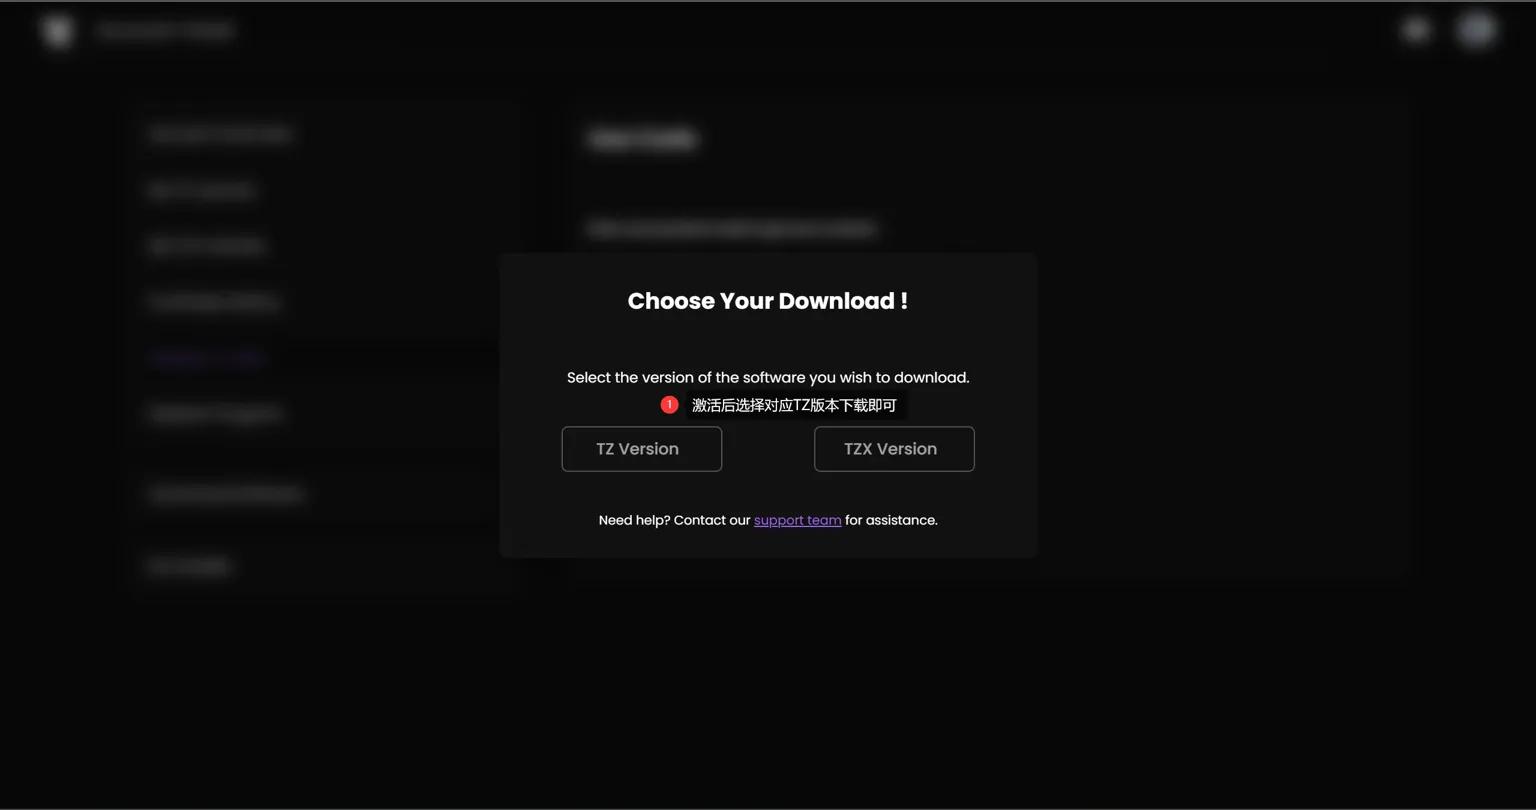Screen dimensions: 1536x810
Task: Click the Choose Your Download heading
Action: [x=768, y=301]
